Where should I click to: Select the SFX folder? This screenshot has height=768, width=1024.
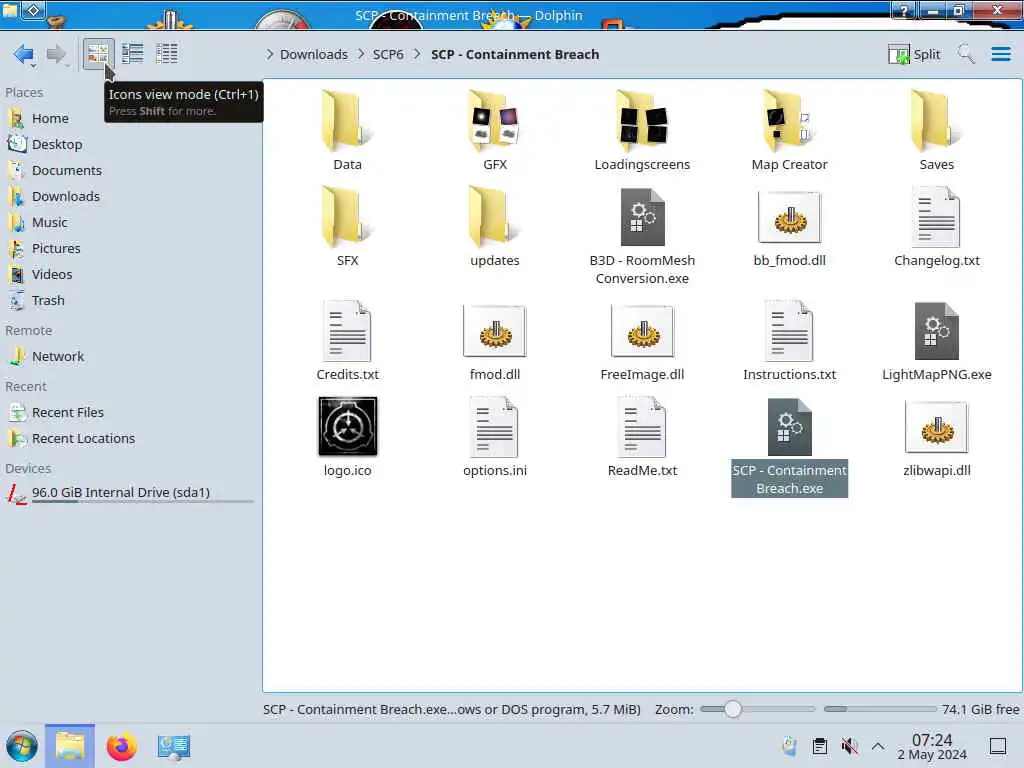click(x=347, y=227)
